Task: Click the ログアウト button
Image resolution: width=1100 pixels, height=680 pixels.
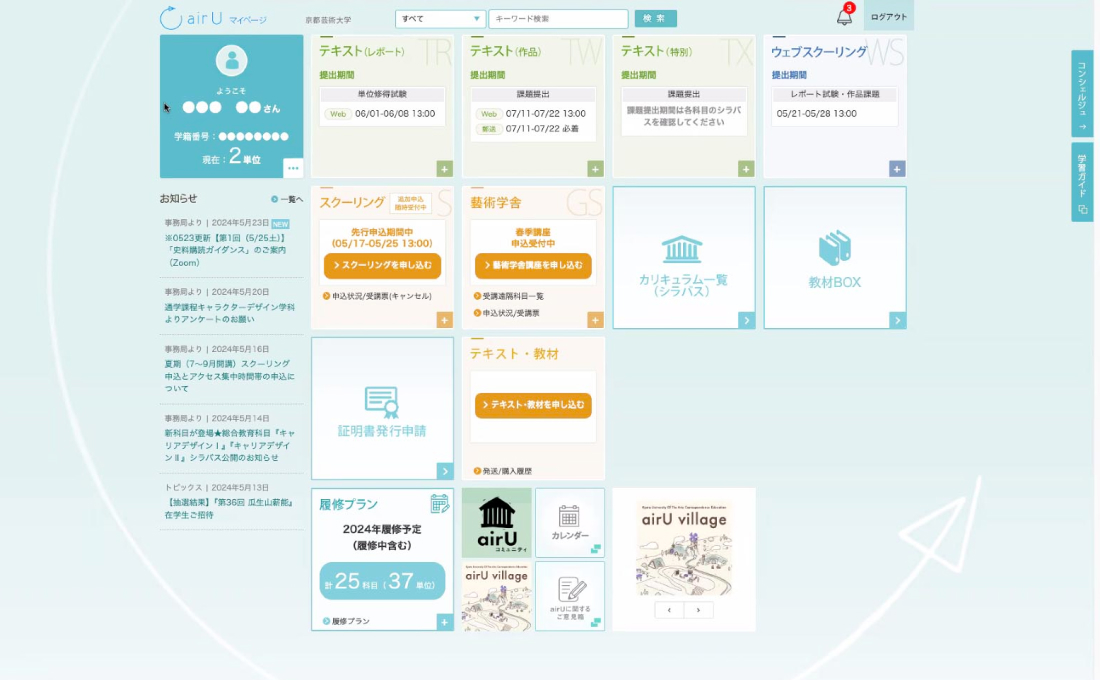Action: click(888, 17)
